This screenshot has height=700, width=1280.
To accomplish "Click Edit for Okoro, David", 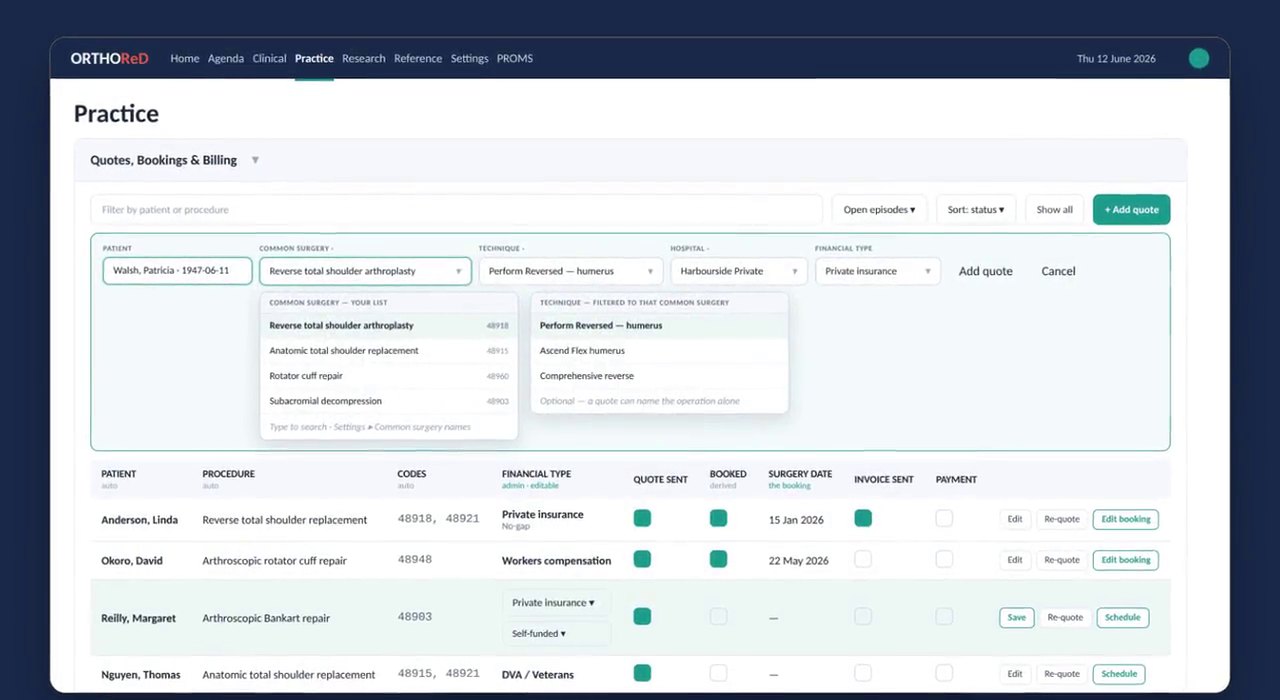I will (1015, 560).
